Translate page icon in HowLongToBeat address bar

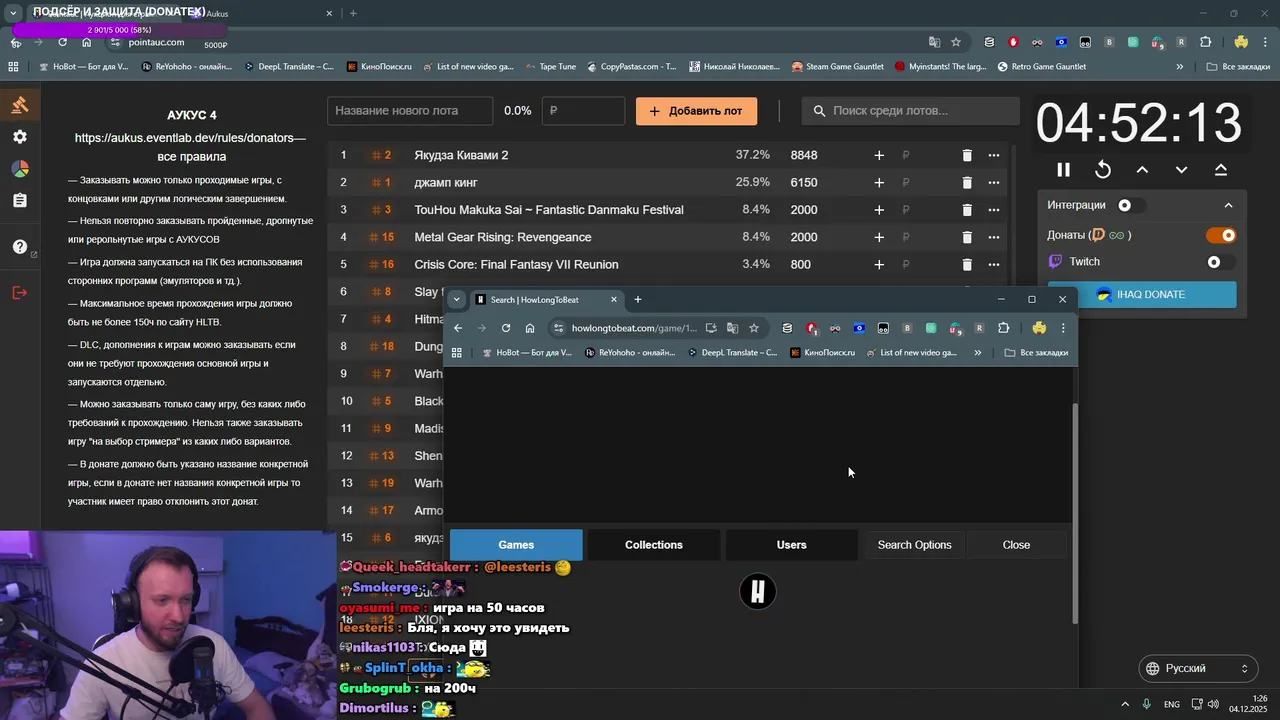[x=732, y=328]
